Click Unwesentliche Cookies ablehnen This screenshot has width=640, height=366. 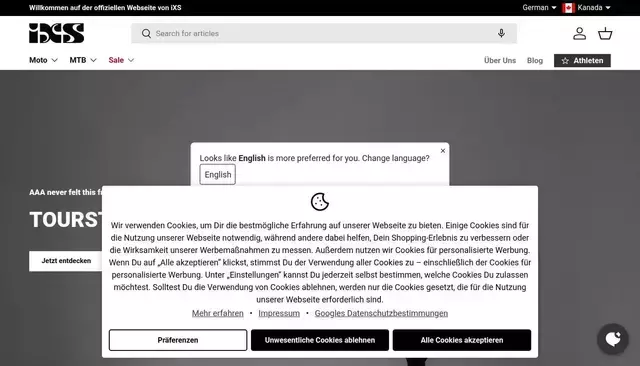(320, 340)
